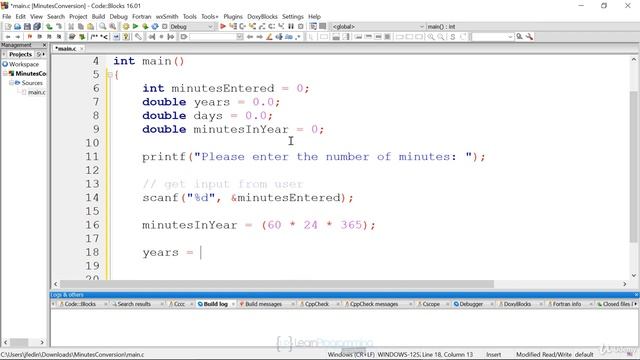Collapse the Sources folder node
This screenshot has height=360, width=640.
pyautogui.click(x=11, y=83)
